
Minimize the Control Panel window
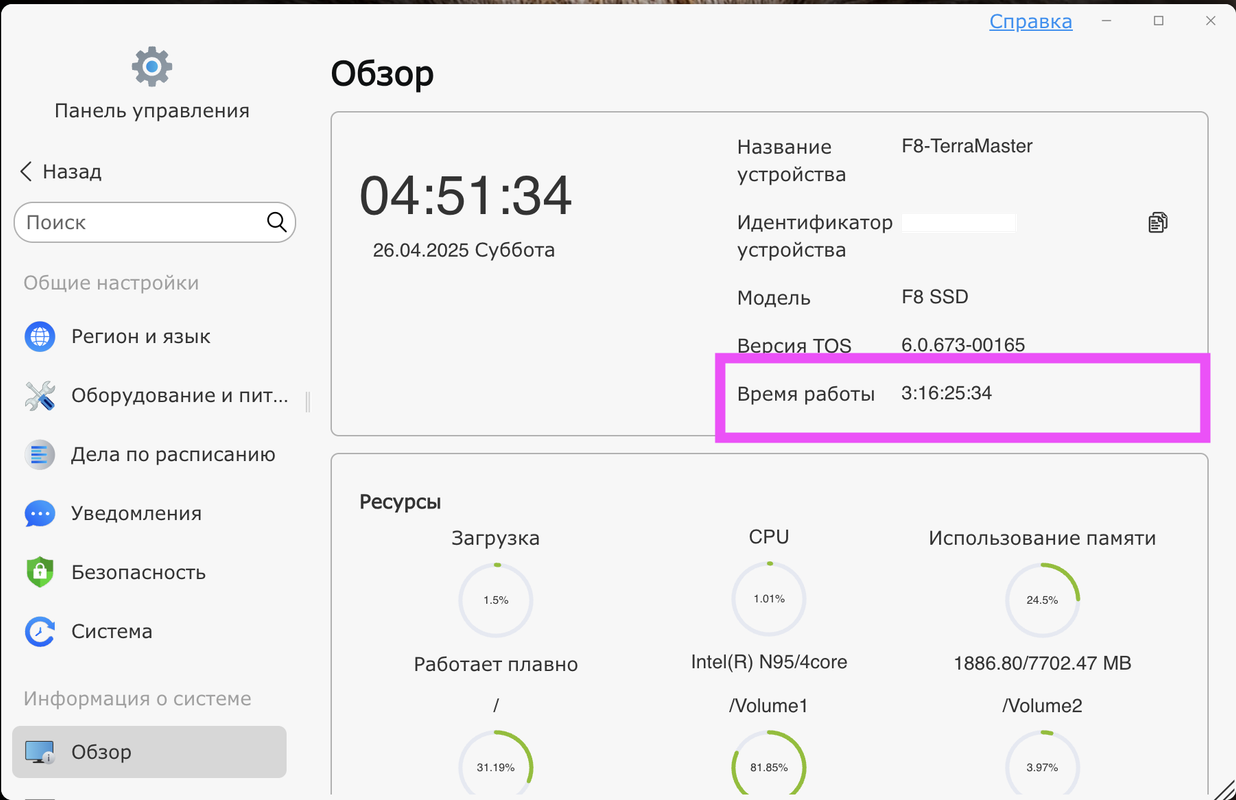pyautogui.click(x=1107, y=21)
